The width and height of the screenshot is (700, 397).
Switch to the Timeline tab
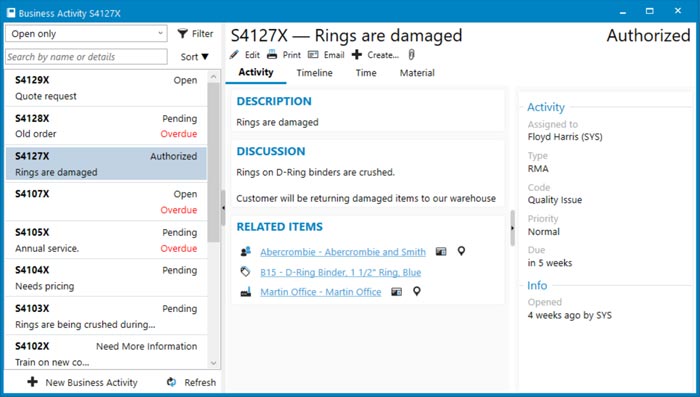pyautogui.click(x=314, y=73)
